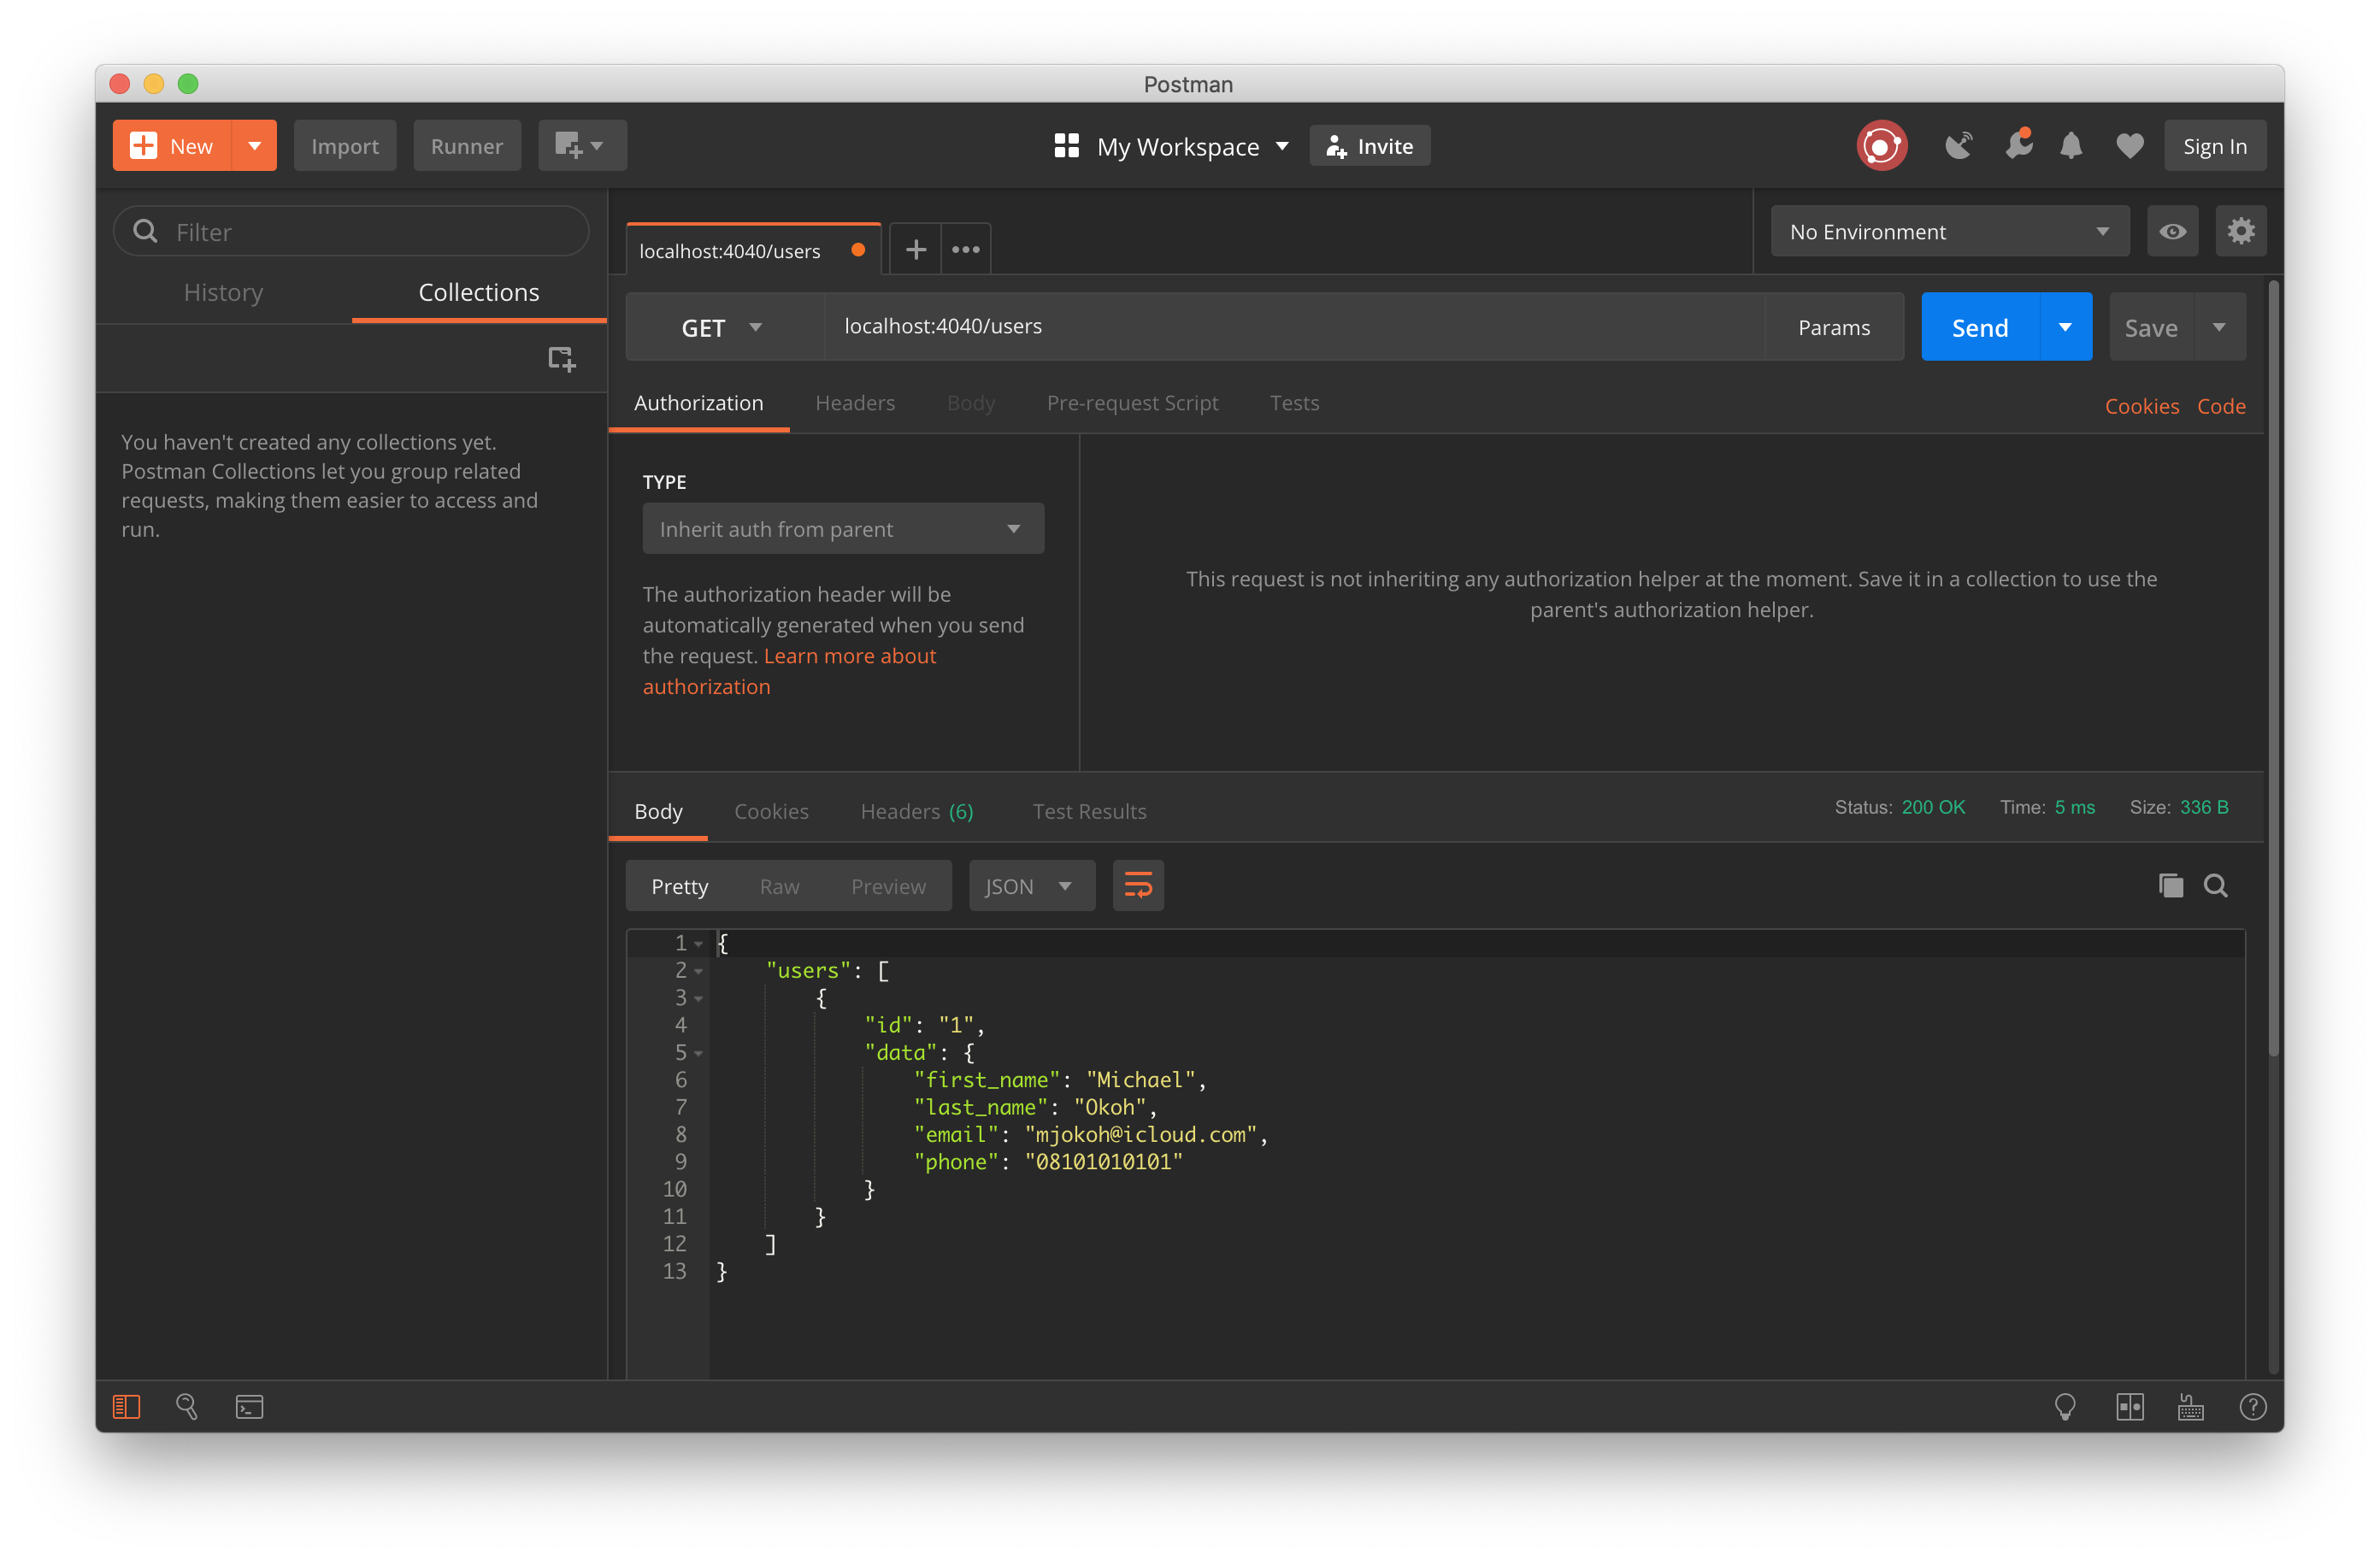2380x1559 pixels.
Task: Click the Send button to execute request
Action: (x=1980, y=327)
